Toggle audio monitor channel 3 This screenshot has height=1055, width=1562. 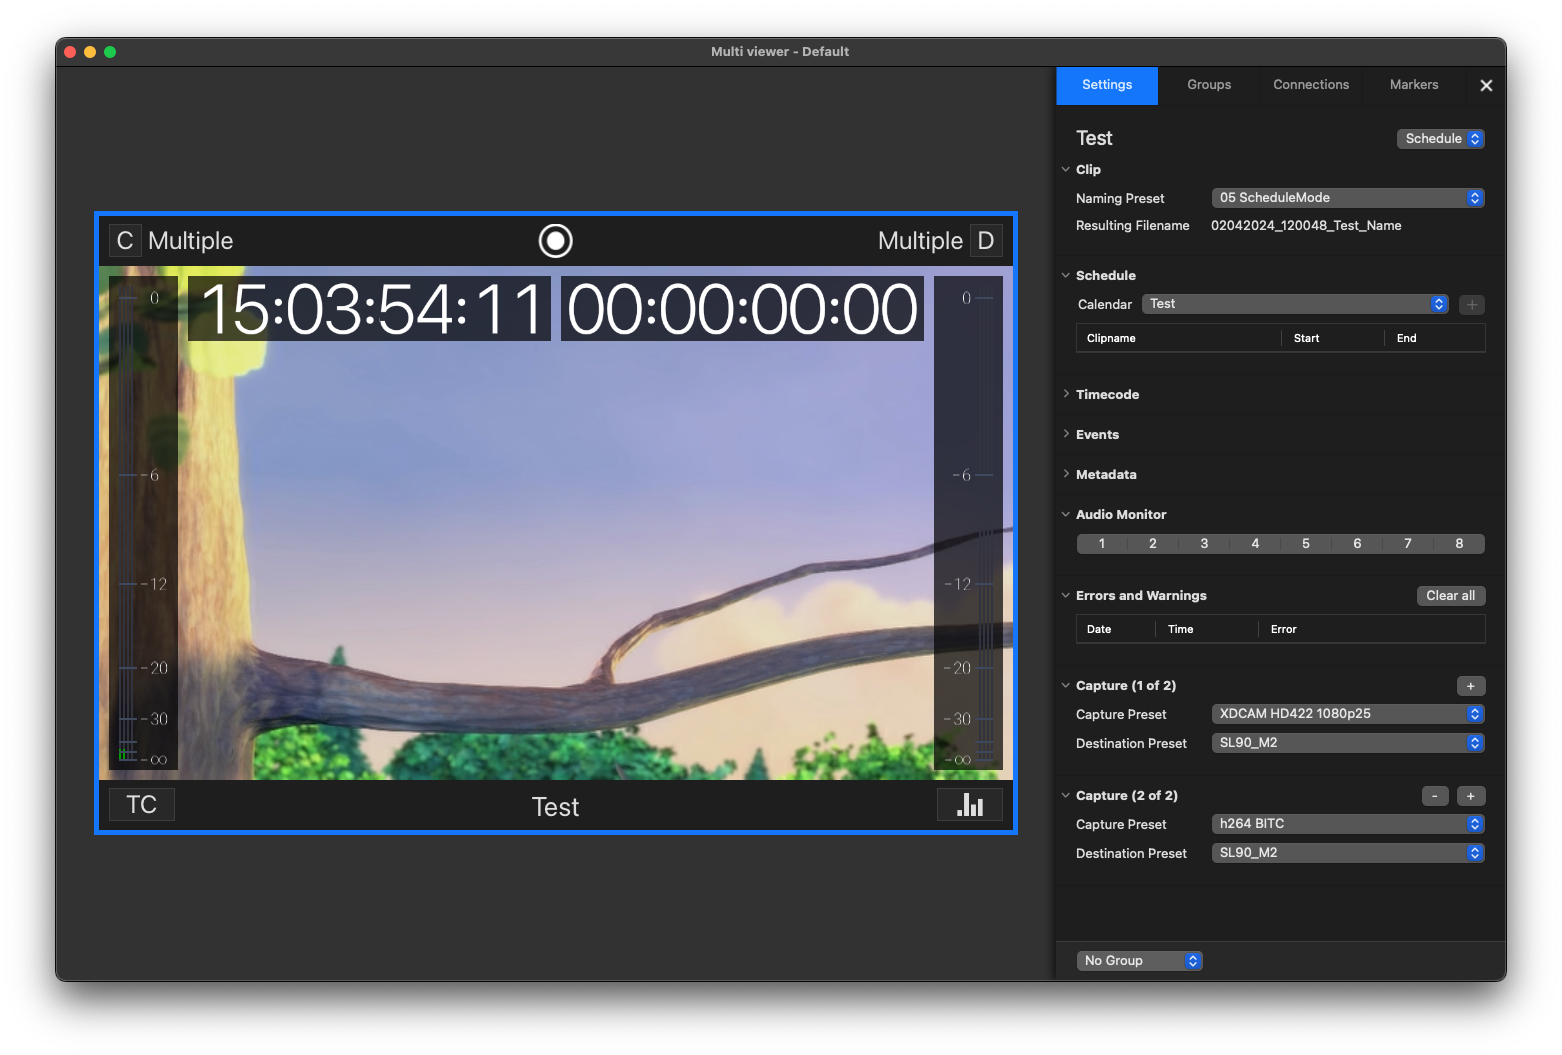click(1204, 544)
